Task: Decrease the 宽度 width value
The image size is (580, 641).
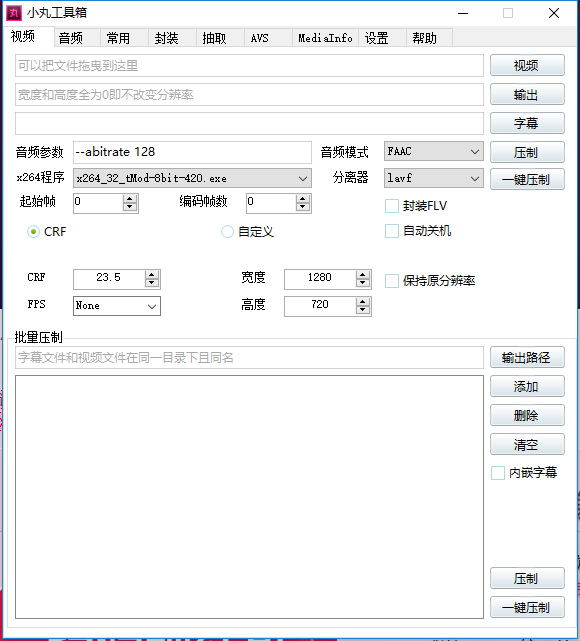Action: (x=363, y=284)
